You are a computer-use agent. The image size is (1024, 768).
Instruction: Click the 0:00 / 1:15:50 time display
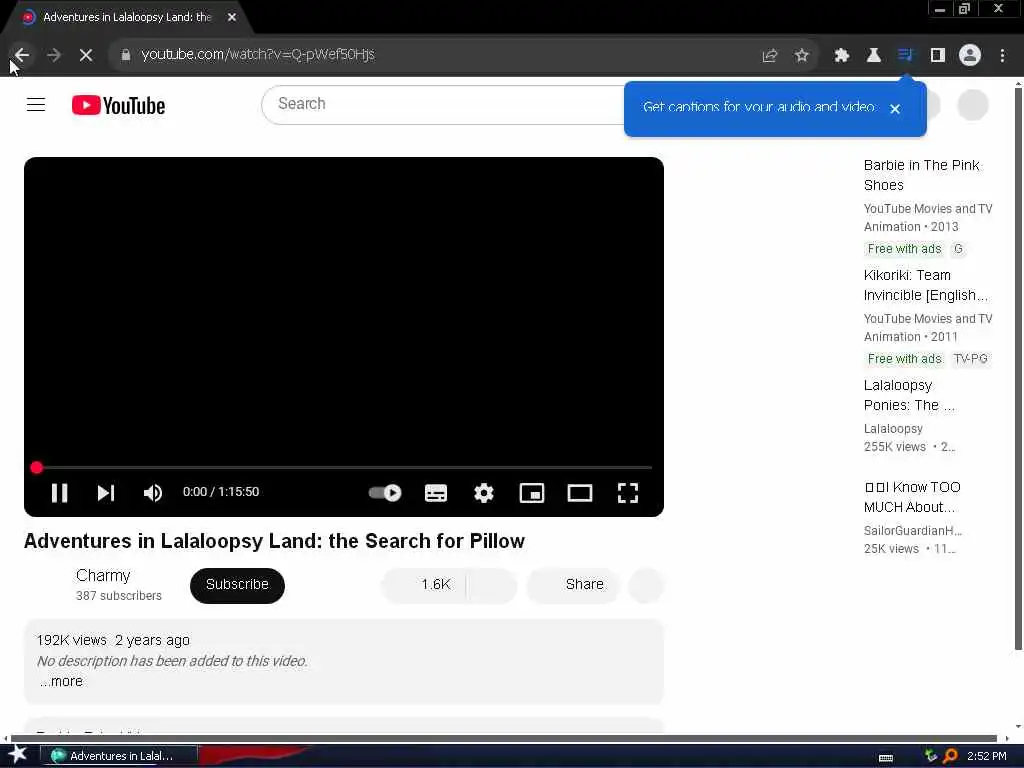click(221, 492)
